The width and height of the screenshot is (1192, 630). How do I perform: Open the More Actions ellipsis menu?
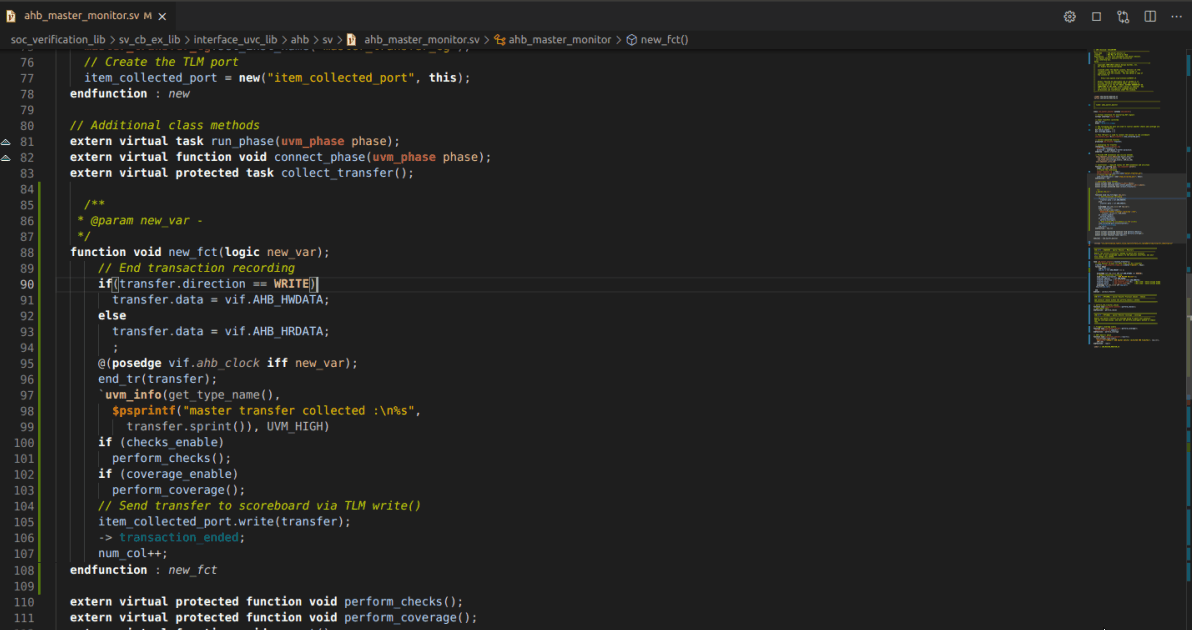[1176, 17]
